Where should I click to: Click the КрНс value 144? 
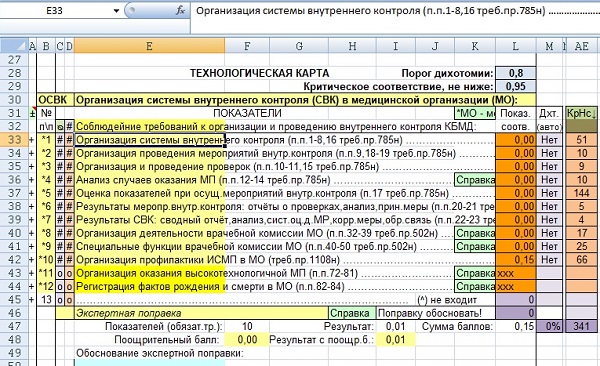582,193
